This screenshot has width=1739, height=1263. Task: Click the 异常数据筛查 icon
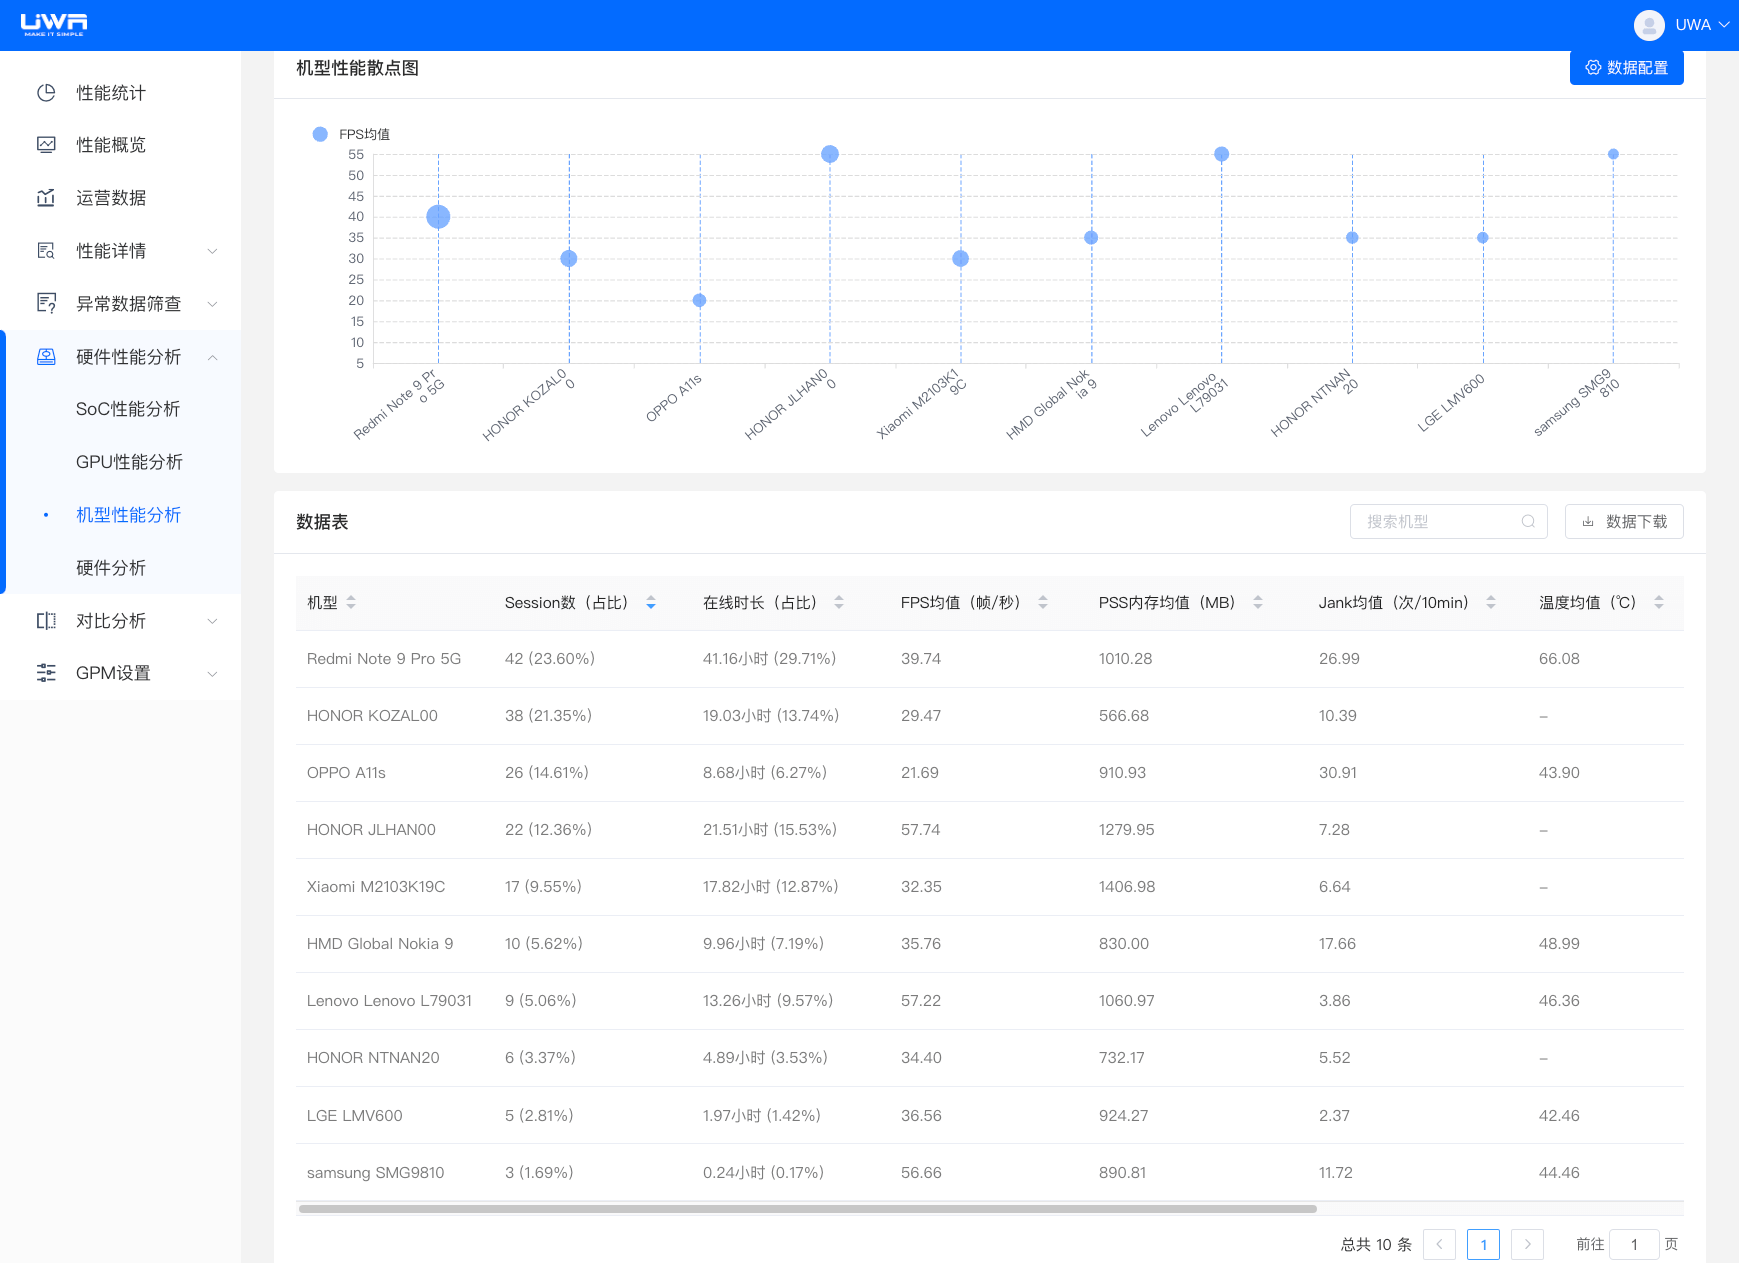[x=46, y=303]
